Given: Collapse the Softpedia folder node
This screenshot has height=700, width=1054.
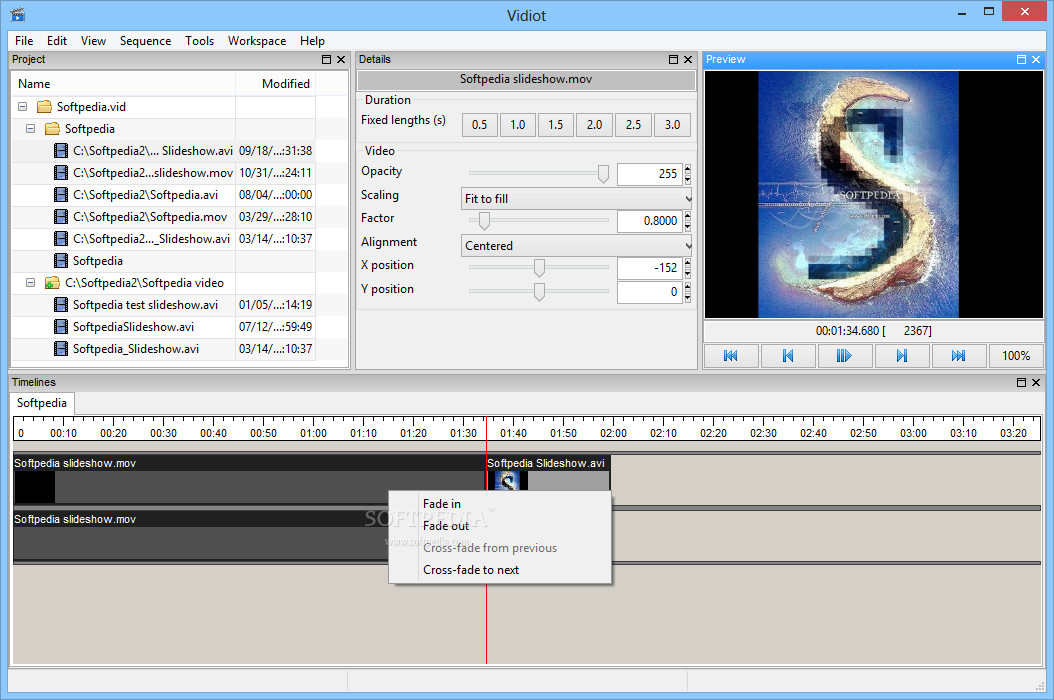Looking at the screenshot, I should [x=30, y=128].
